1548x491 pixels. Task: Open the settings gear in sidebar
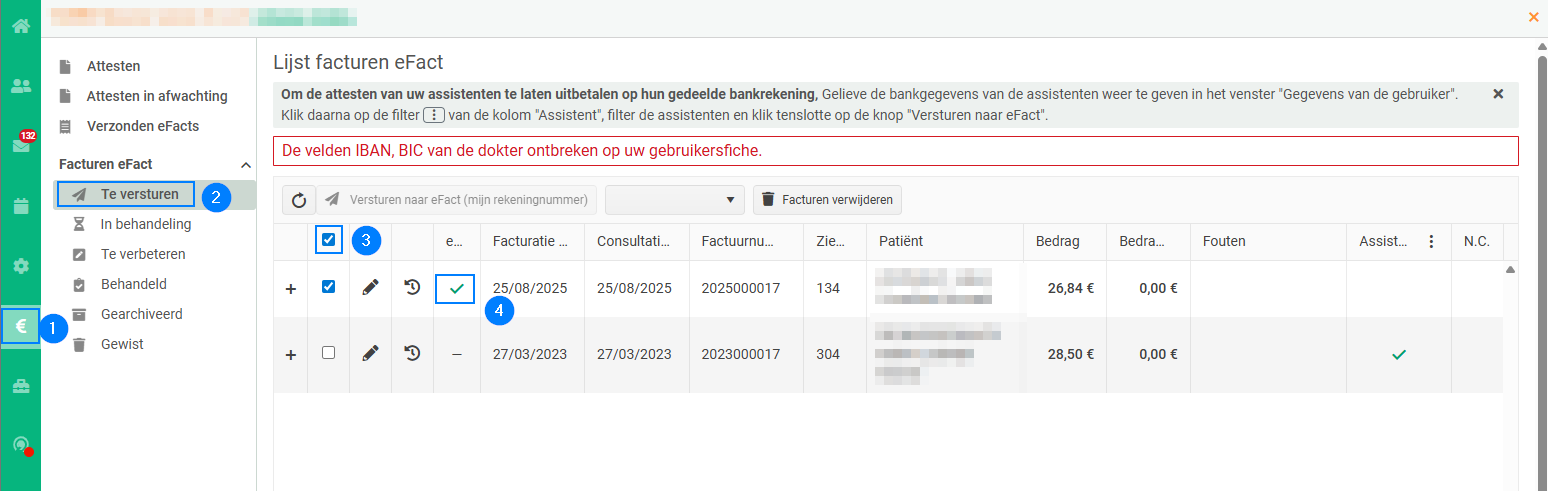(20, 266)
